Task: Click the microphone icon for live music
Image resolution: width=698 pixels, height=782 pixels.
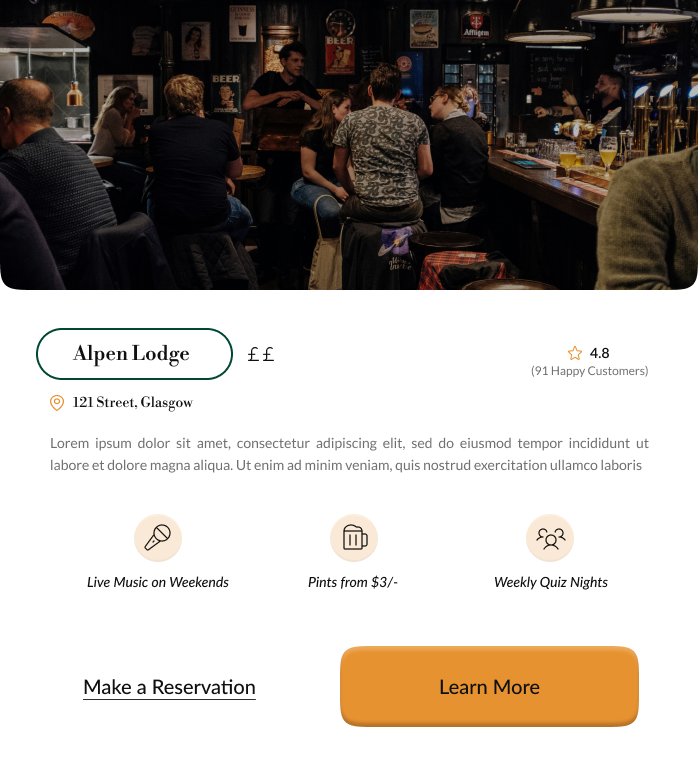Action: 158,538
